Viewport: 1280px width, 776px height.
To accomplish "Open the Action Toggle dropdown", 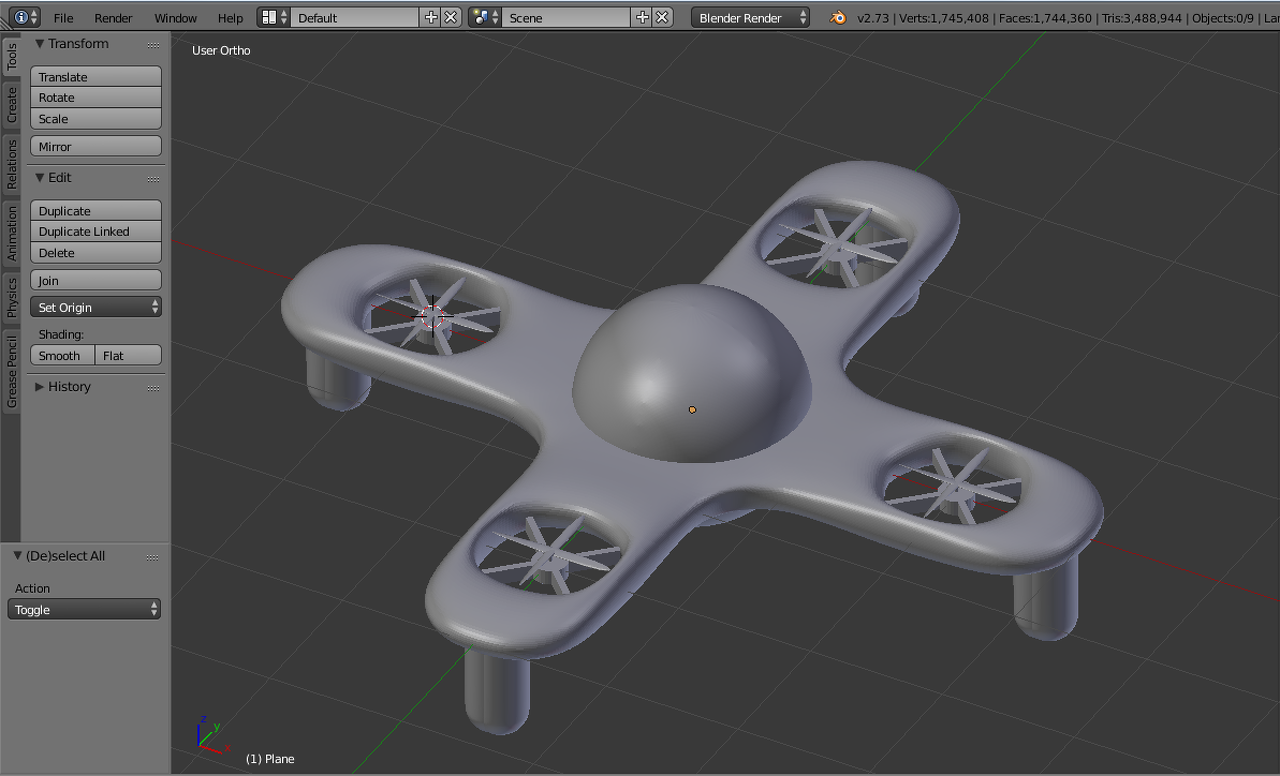I will (x=84, y=609).
